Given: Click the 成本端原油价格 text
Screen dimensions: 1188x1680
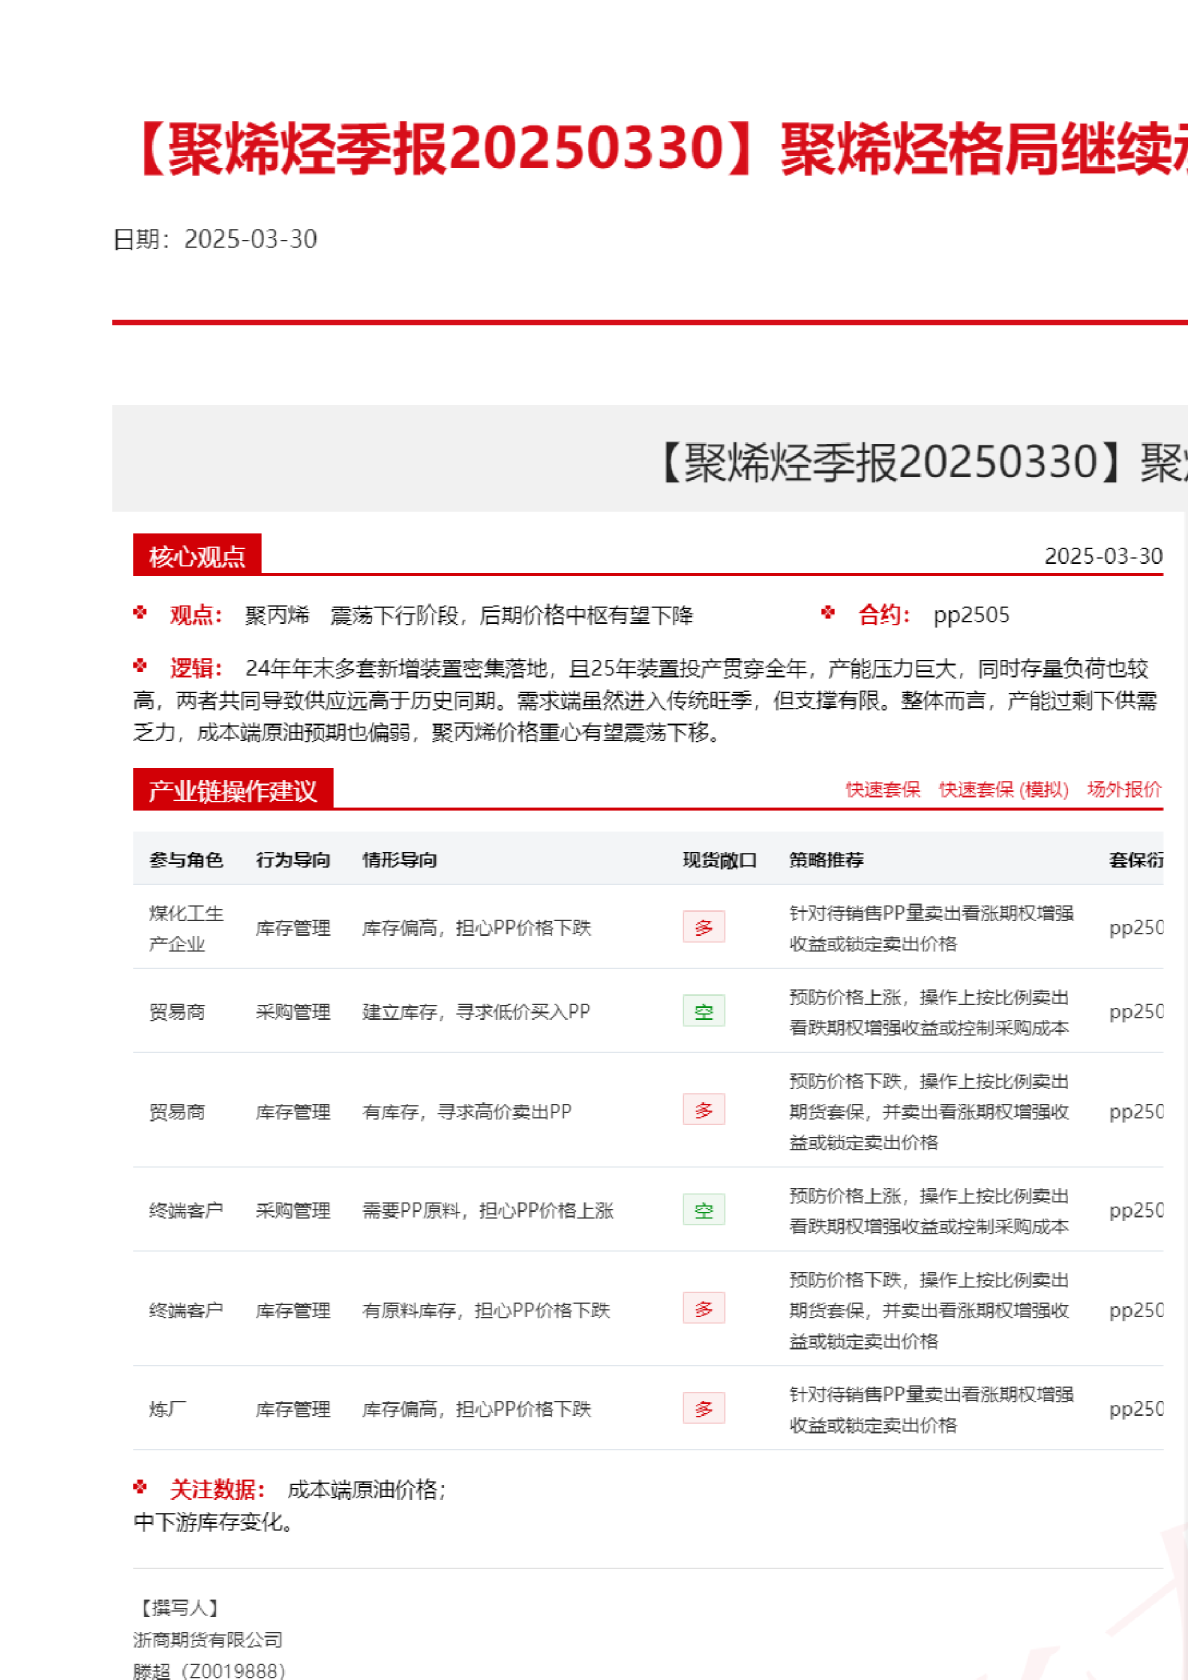Looking at the screenshot, I should (367, 1490).
